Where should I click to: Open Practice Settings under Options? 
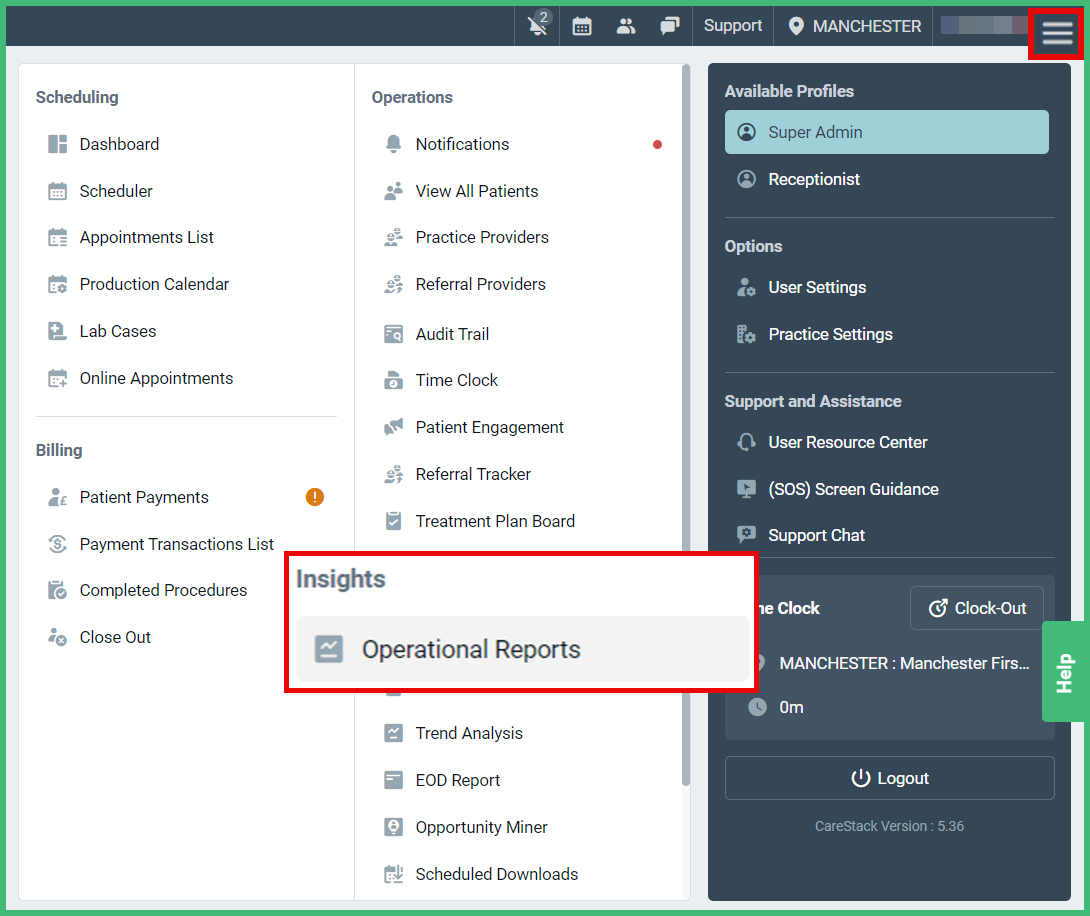(x=830, y=334)
